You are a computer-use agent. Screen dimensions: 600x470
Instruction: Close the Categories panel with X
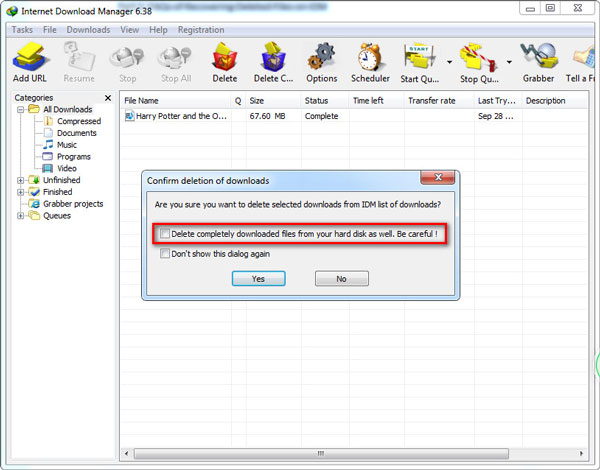pyautogui.click(x=108, y=98)
